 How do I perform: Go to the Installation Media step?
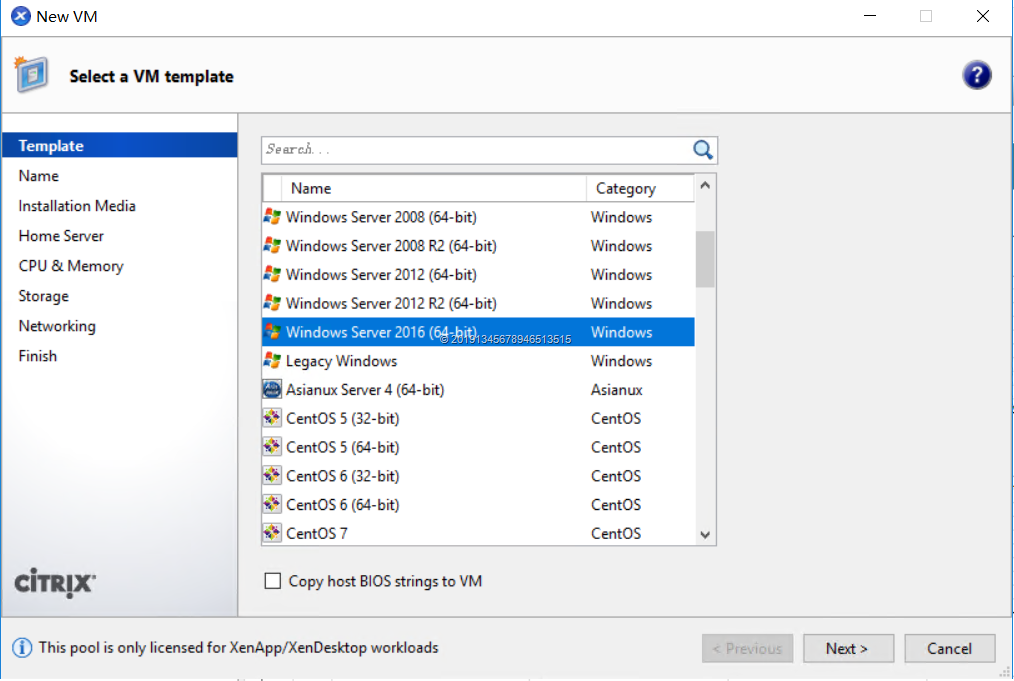coord(77,206)
